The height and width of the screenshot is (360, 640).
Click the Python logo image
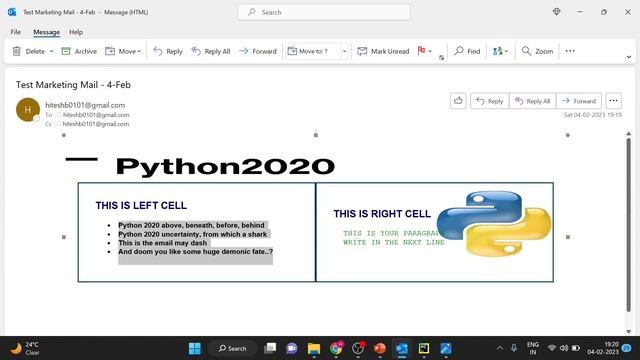pos(494,223)
